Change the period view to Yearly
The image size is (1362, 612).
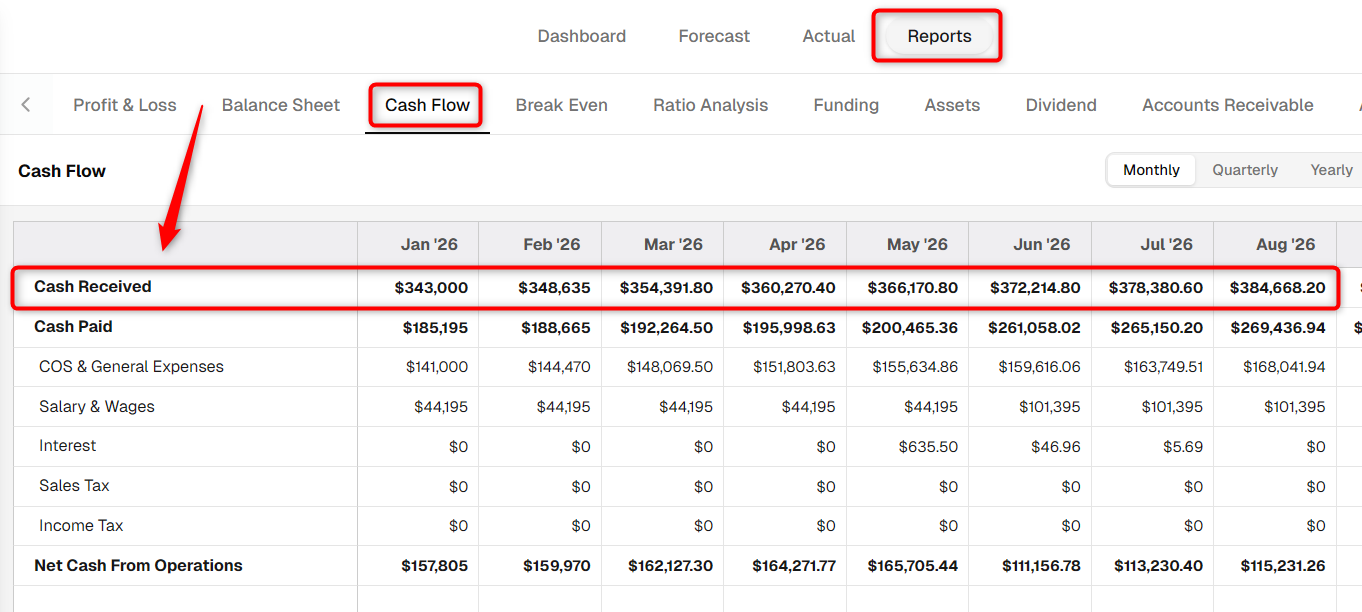tap(1331, 170)
